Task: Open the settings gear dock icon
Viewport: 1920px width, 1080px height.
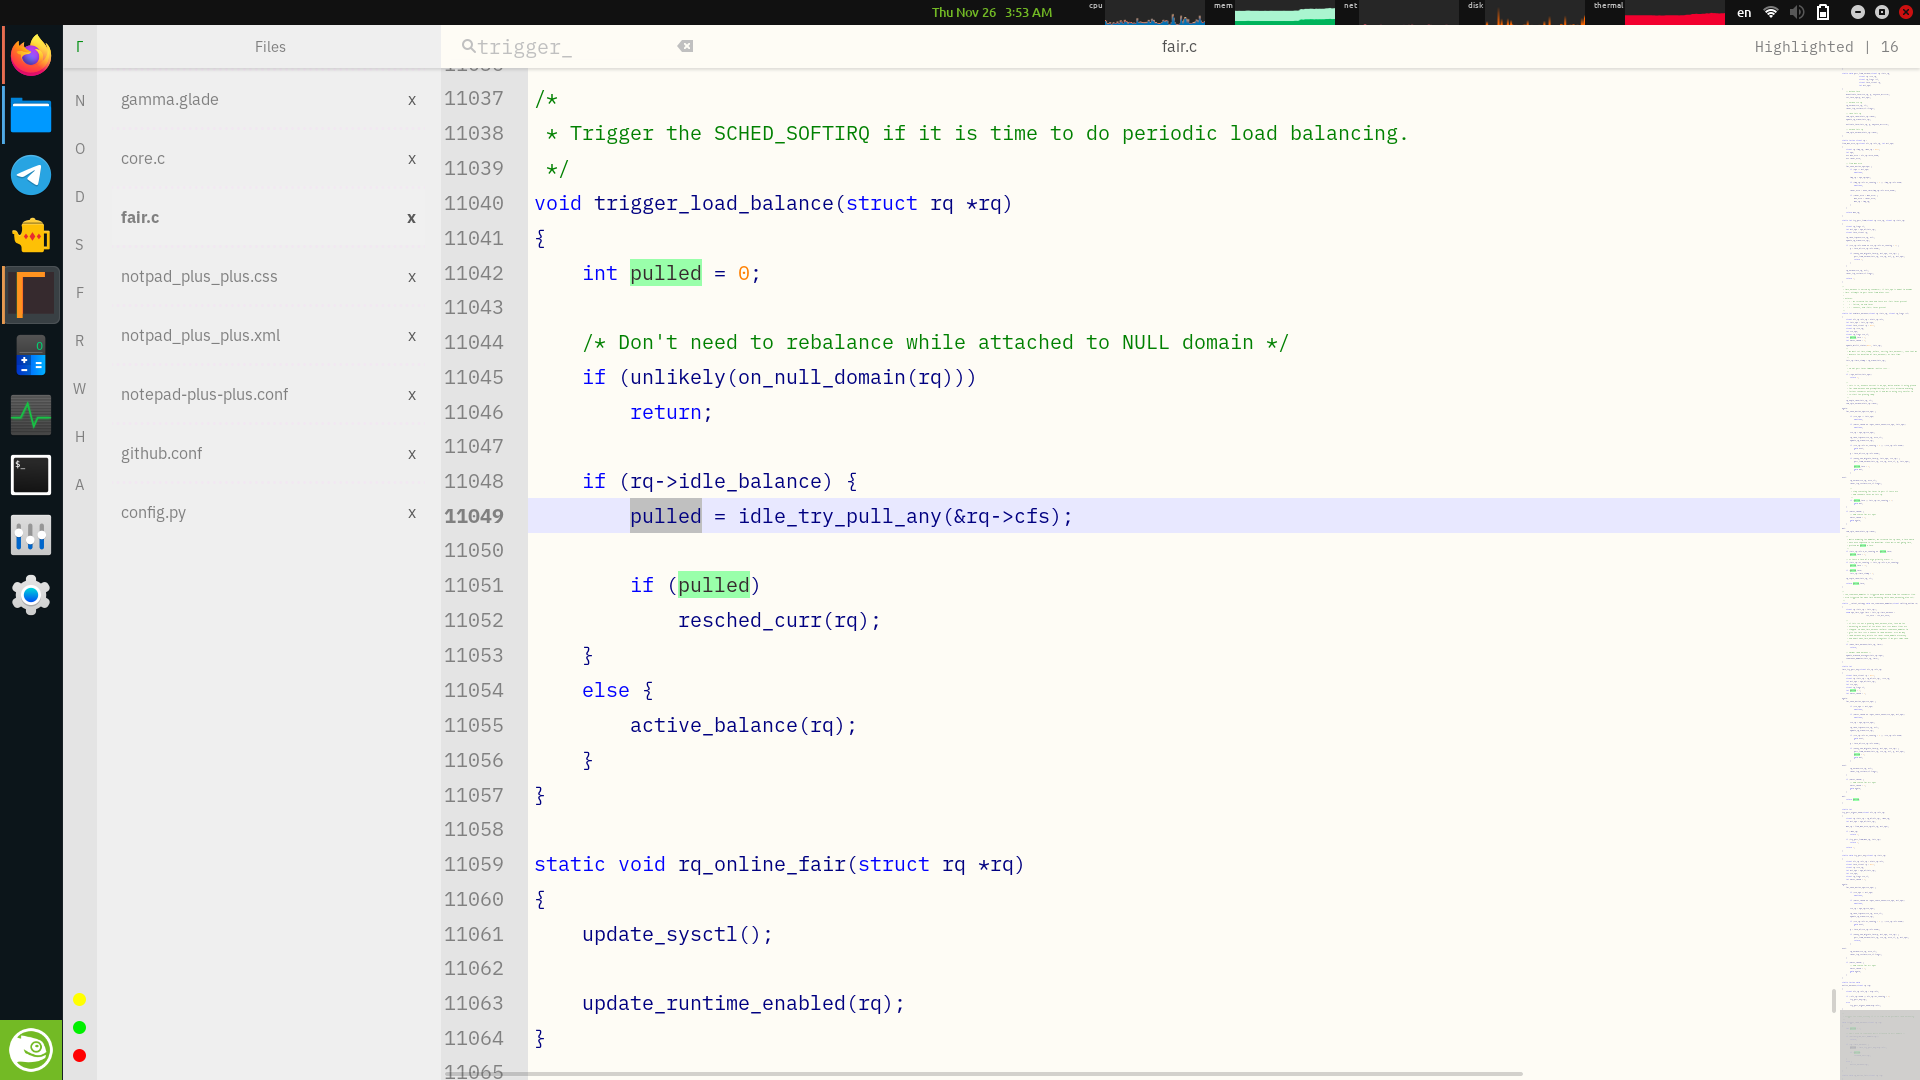Action: [x=31, y=595]
